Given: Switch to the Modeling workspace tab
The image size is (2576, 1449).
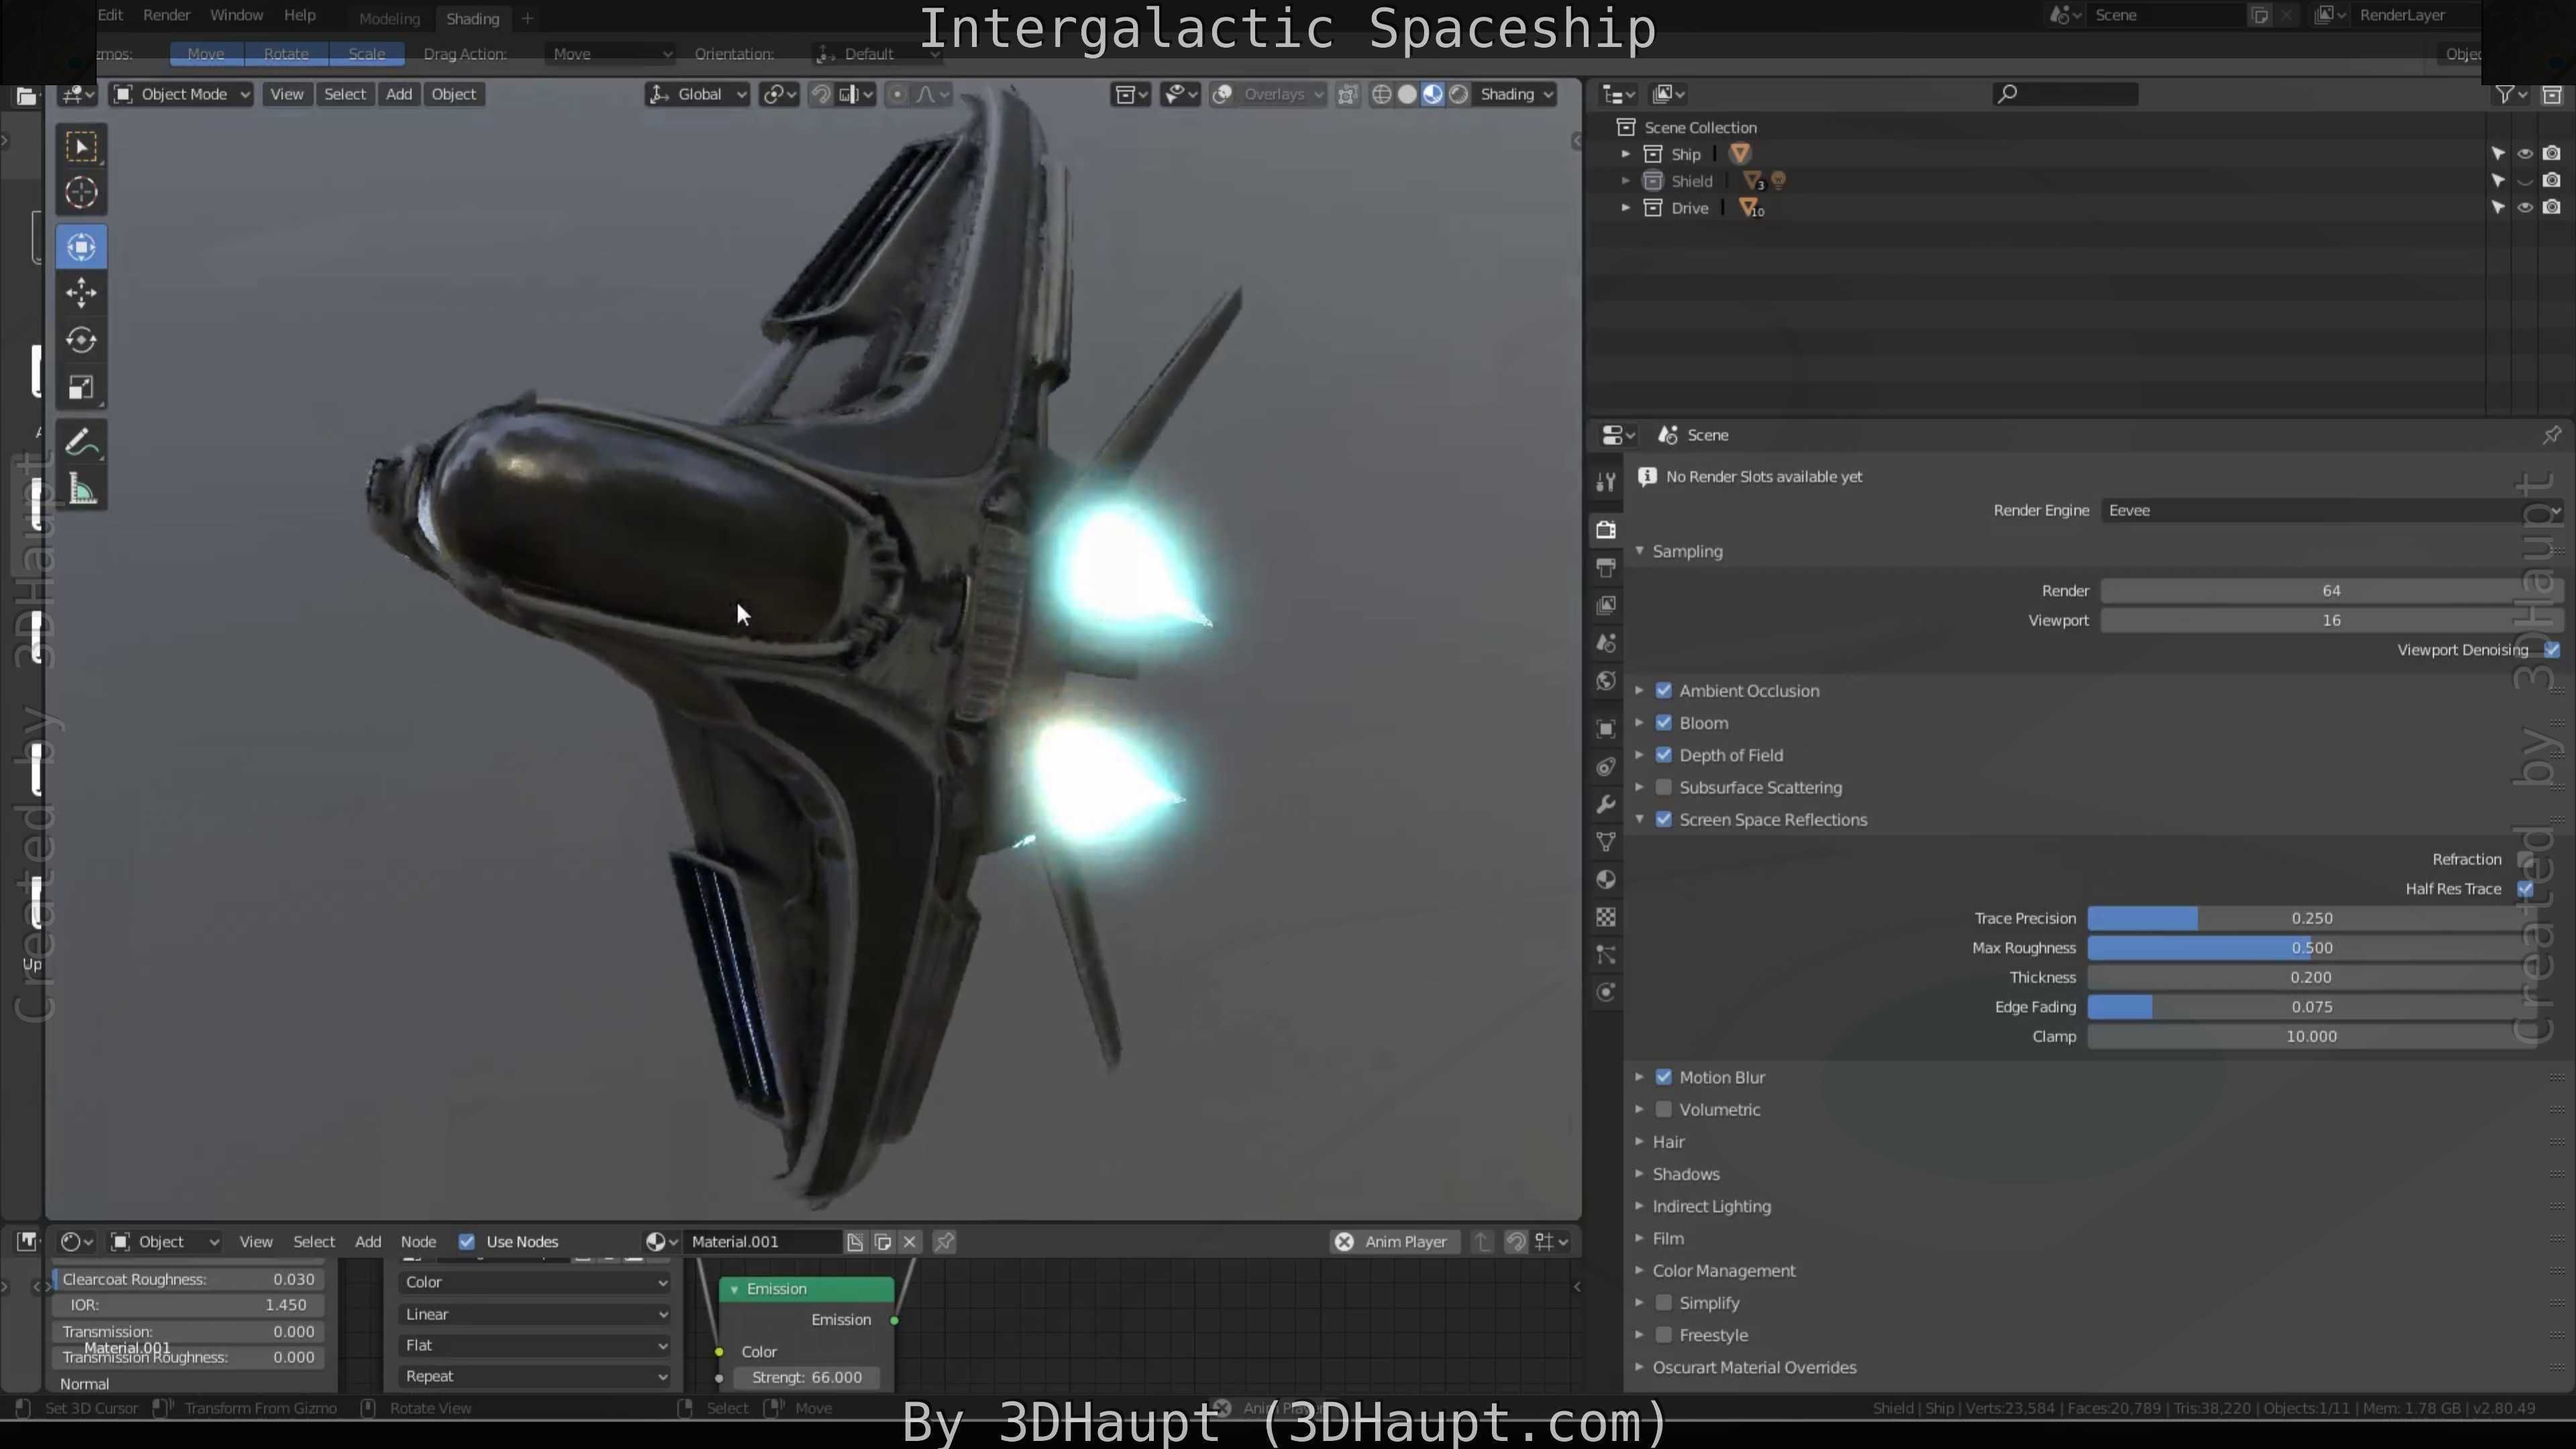Looking at the screenshot, I should pyautogui.click(x=389, y=18).
